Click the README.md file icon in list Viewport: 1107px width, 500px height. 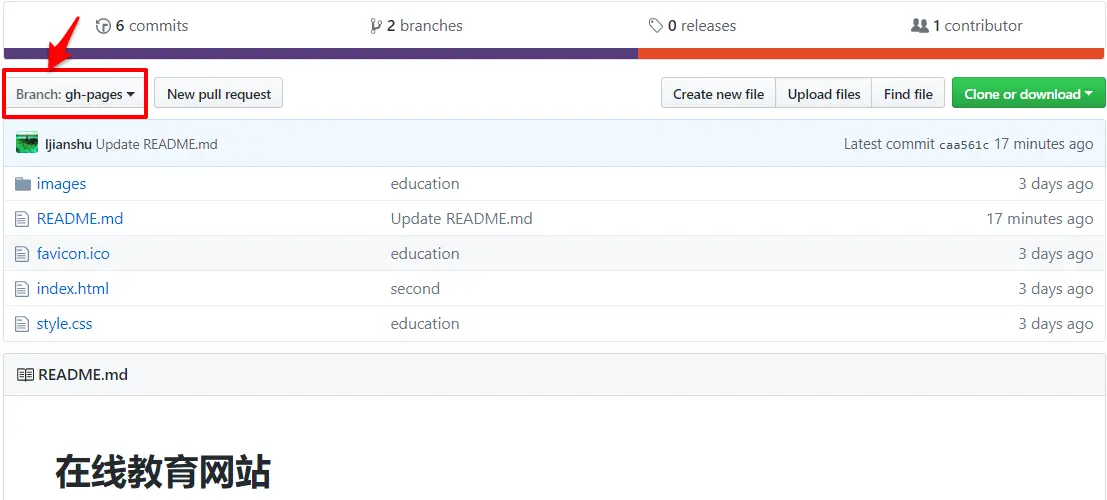point(23,219)
